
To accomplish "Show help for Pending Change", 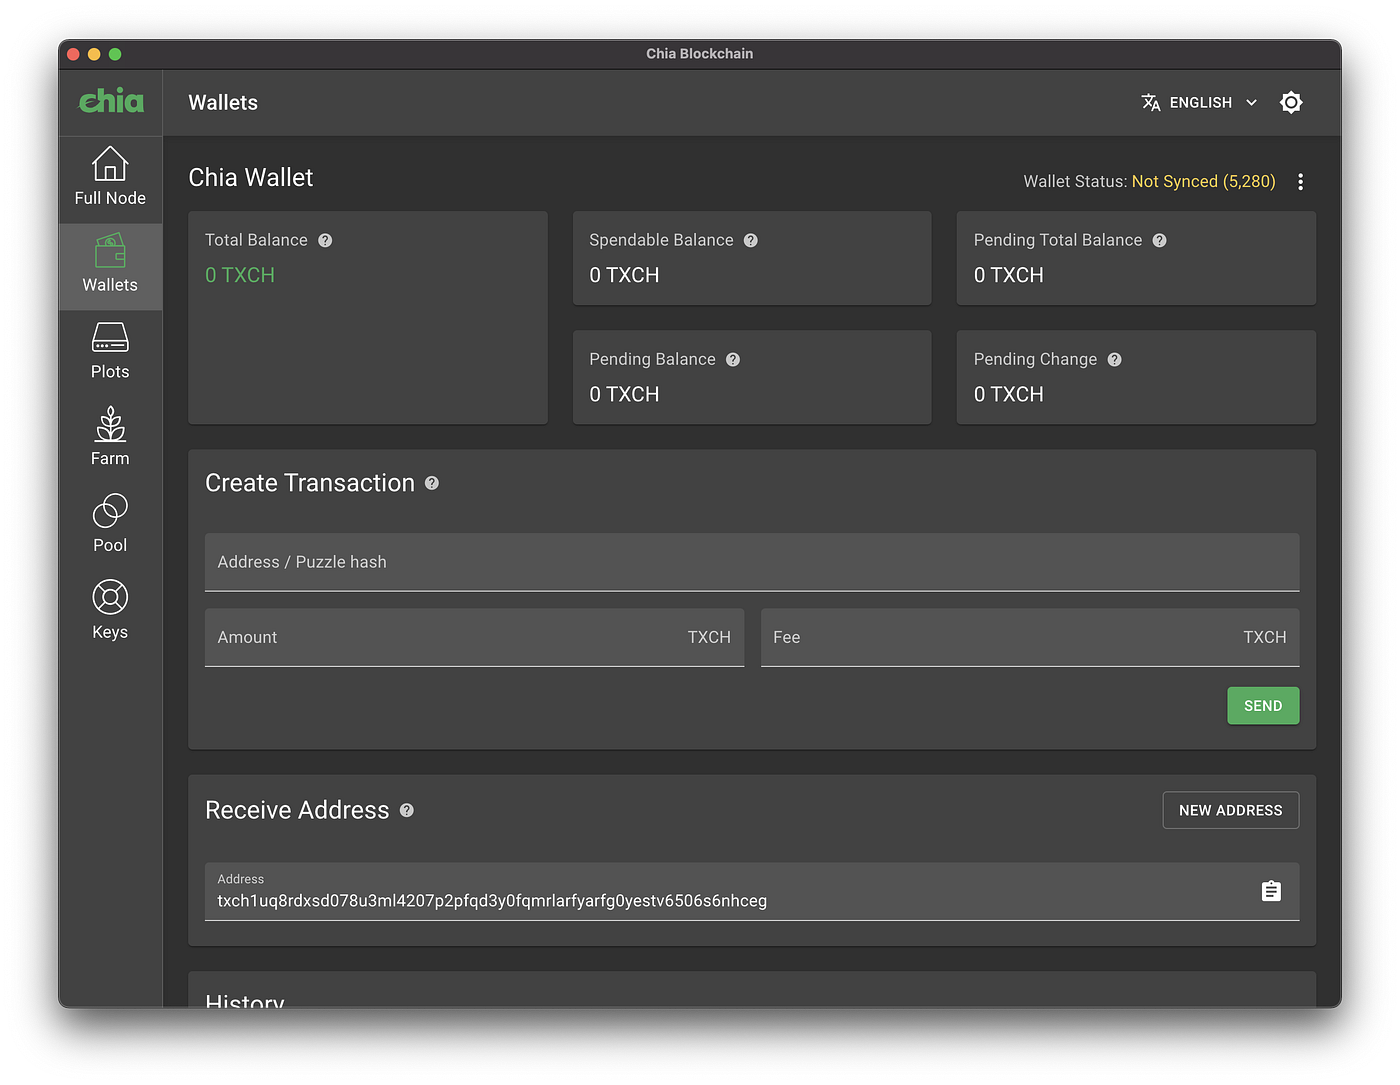I will [1114, 359].
